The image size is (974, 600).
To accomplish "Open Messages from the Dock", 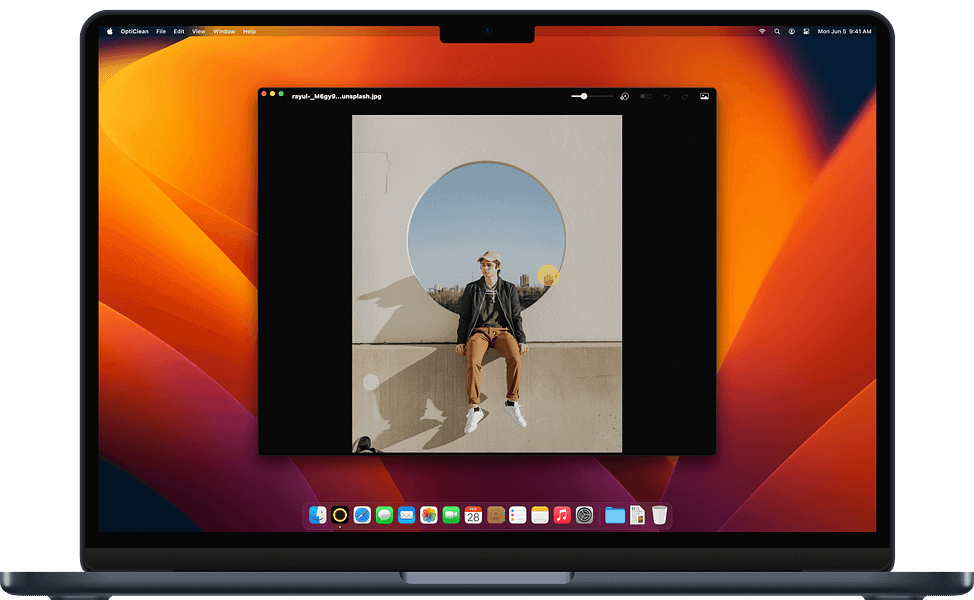I will pos(385,515).
